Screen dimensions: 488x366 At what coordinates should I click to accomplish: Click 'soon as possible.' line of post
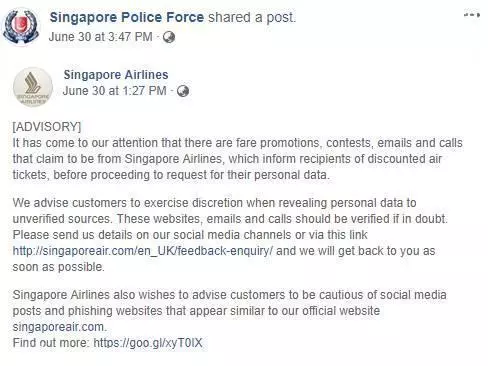[x=59, y=267]
